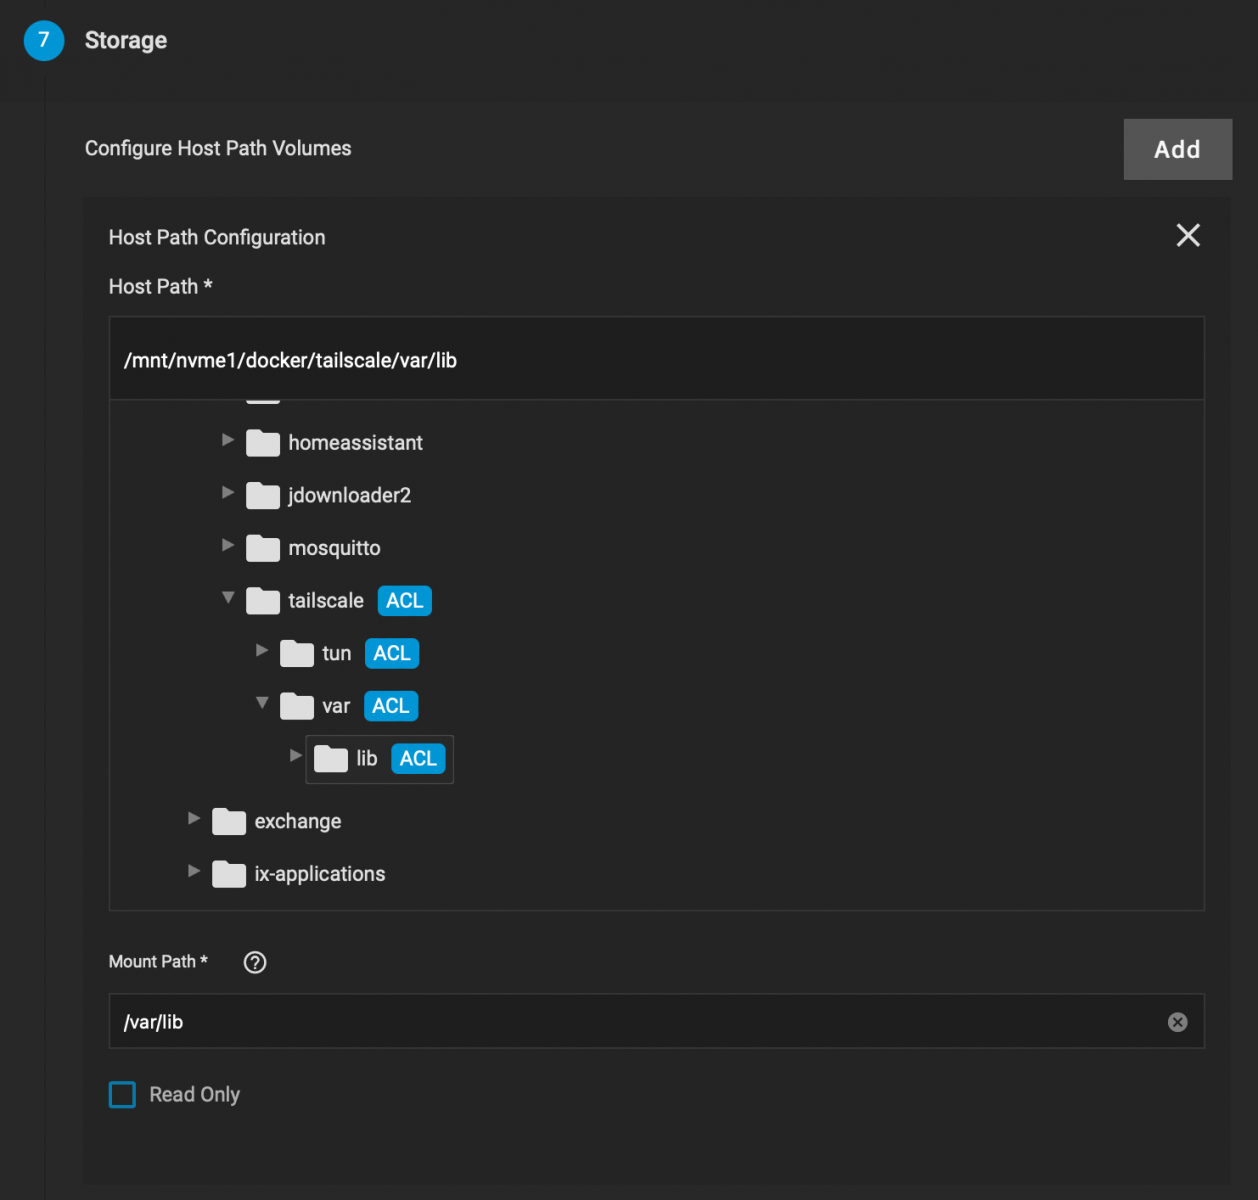The width and height of the screenshot is (1258, 1200).
Task: Select the homeassistant folder name
Action: tap(355, 443)
